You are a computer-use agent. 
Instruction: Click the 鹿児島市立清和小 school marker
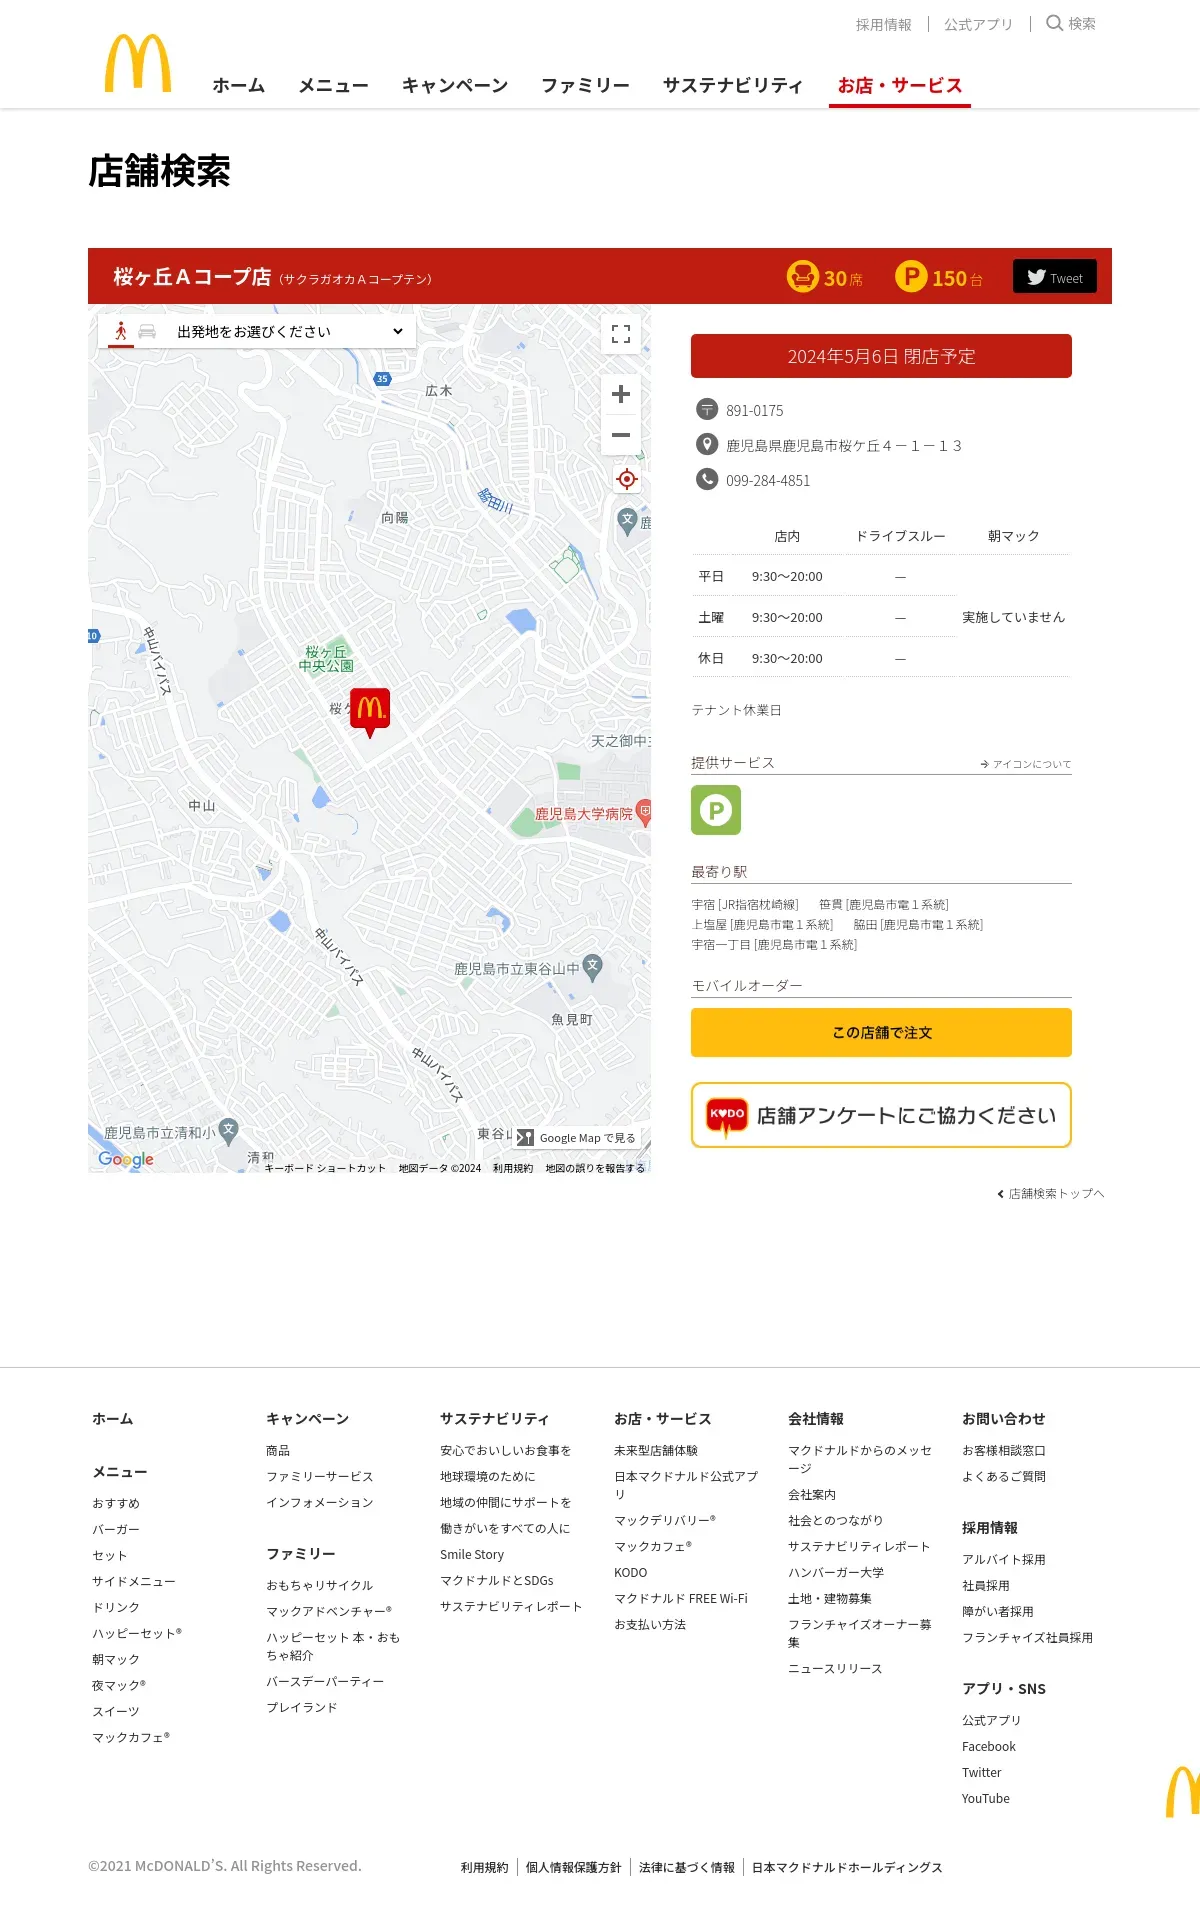pyautogui.click(x=229, y=1131)
